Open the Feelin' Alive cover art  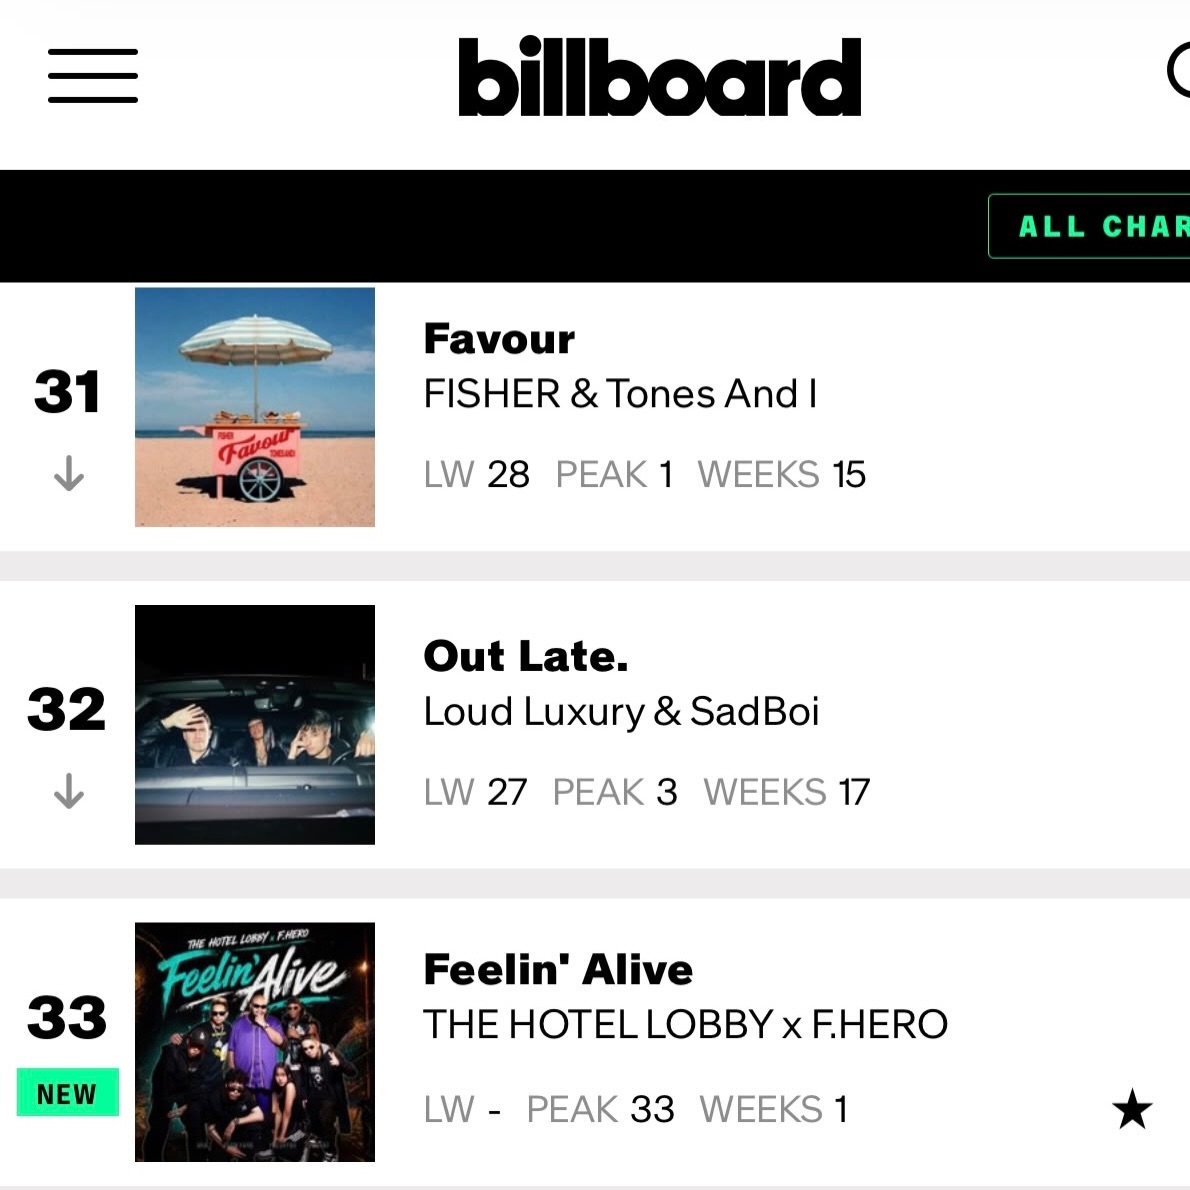coord(255,1042)
